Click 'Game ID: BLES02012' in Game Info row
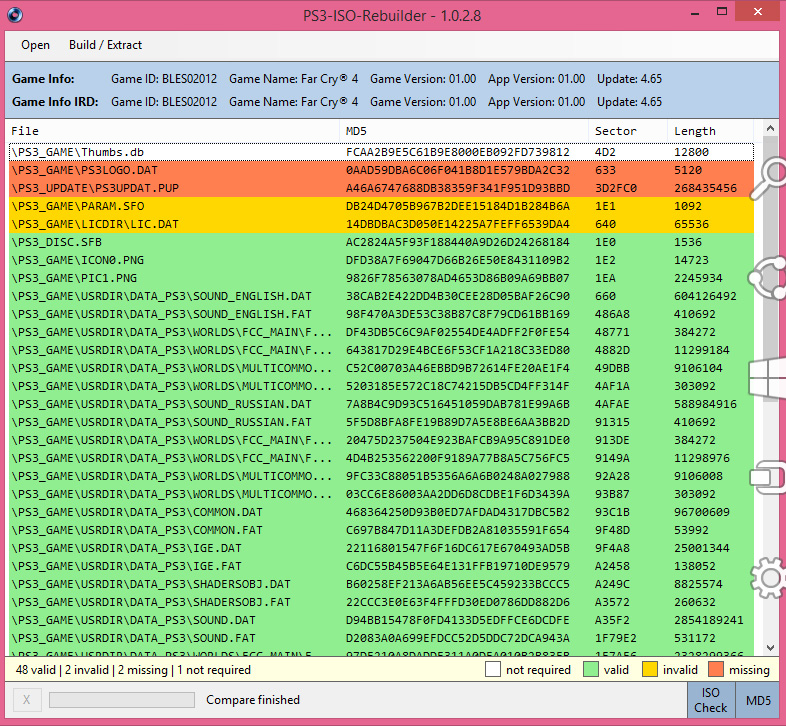This screenshot has height=726, width=786. click(x=164, y=79)
